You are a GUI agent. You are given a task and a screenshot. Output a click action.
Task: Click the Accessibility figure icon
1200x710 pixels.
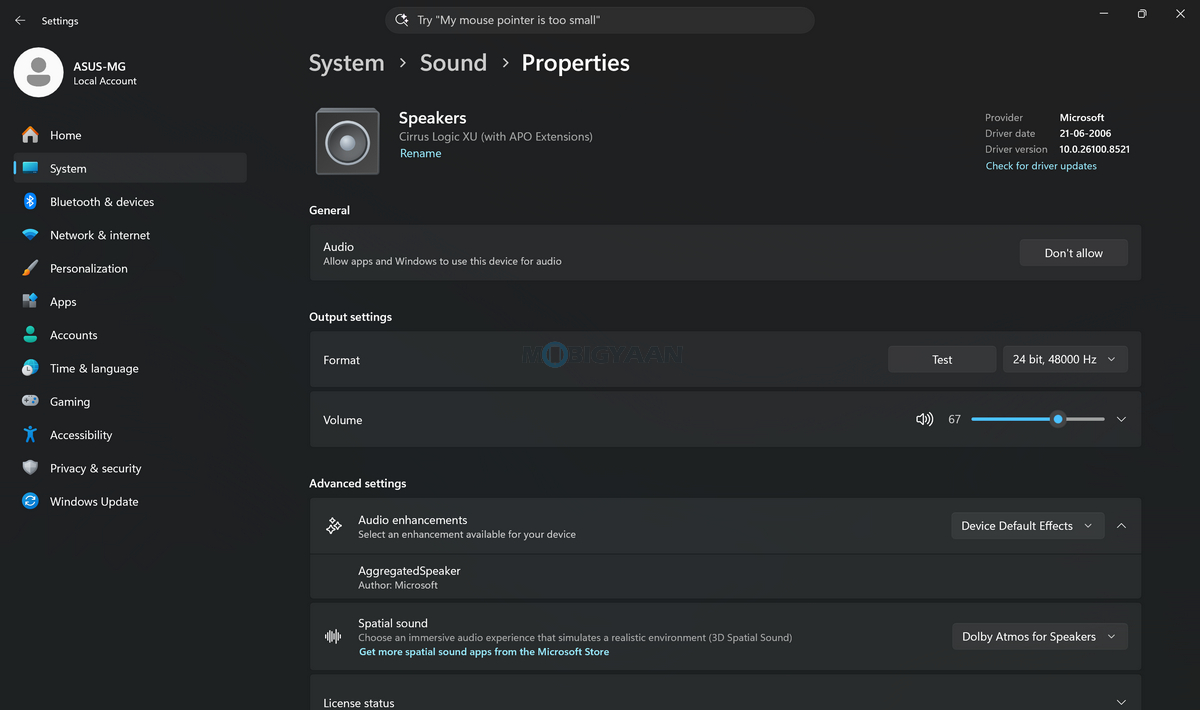[x=30, y=435]
